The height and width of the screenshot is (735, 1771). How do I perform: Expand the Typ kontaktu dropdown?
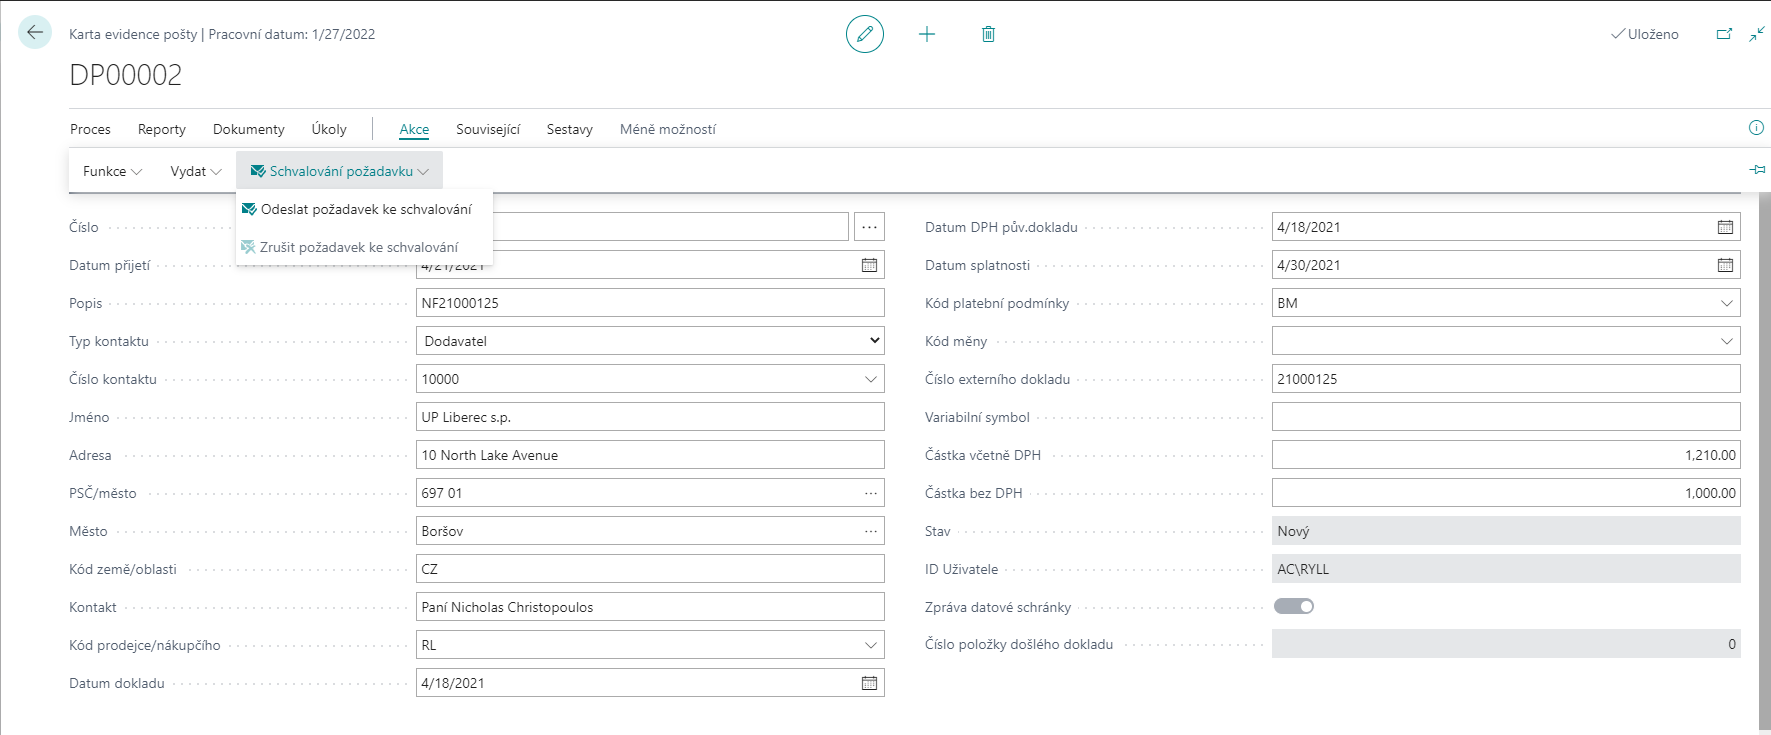point(875,341)
